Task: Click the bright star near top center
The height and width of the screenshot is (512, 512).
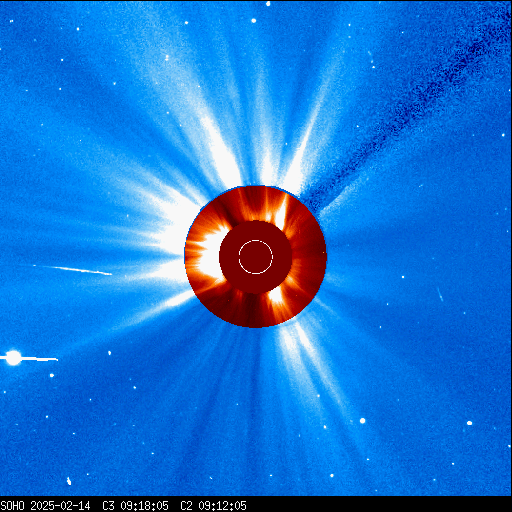Action: click(253, 21)
